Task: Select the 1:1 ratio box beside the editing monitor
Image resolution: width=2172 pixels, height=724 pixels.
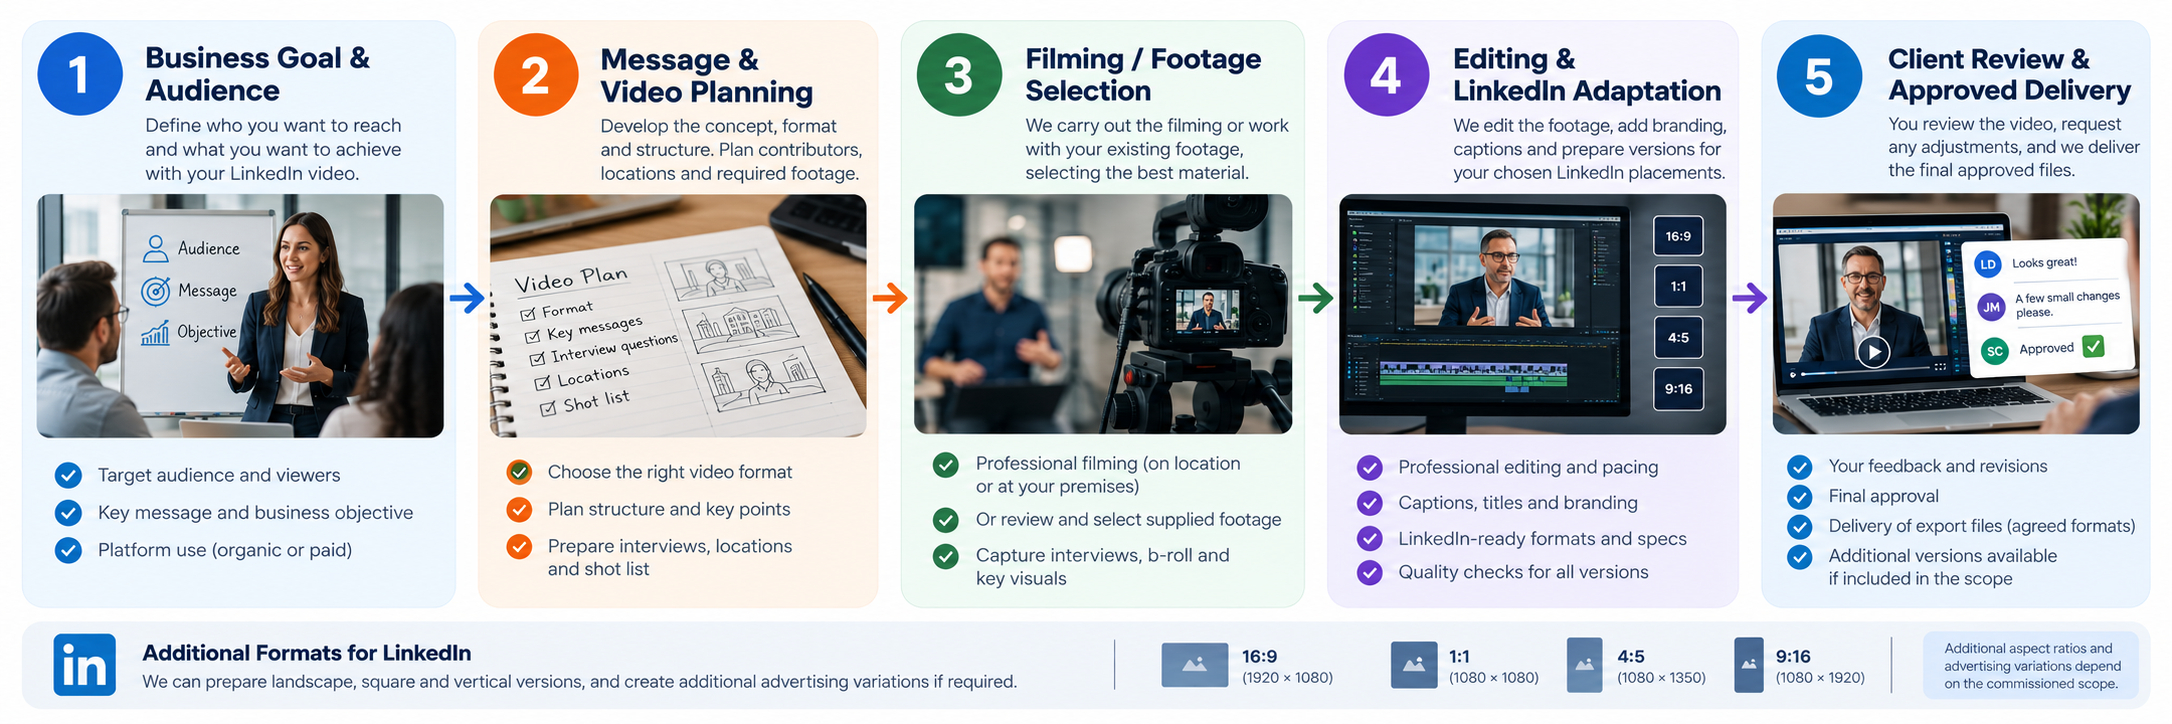Action: [1678, 287]
